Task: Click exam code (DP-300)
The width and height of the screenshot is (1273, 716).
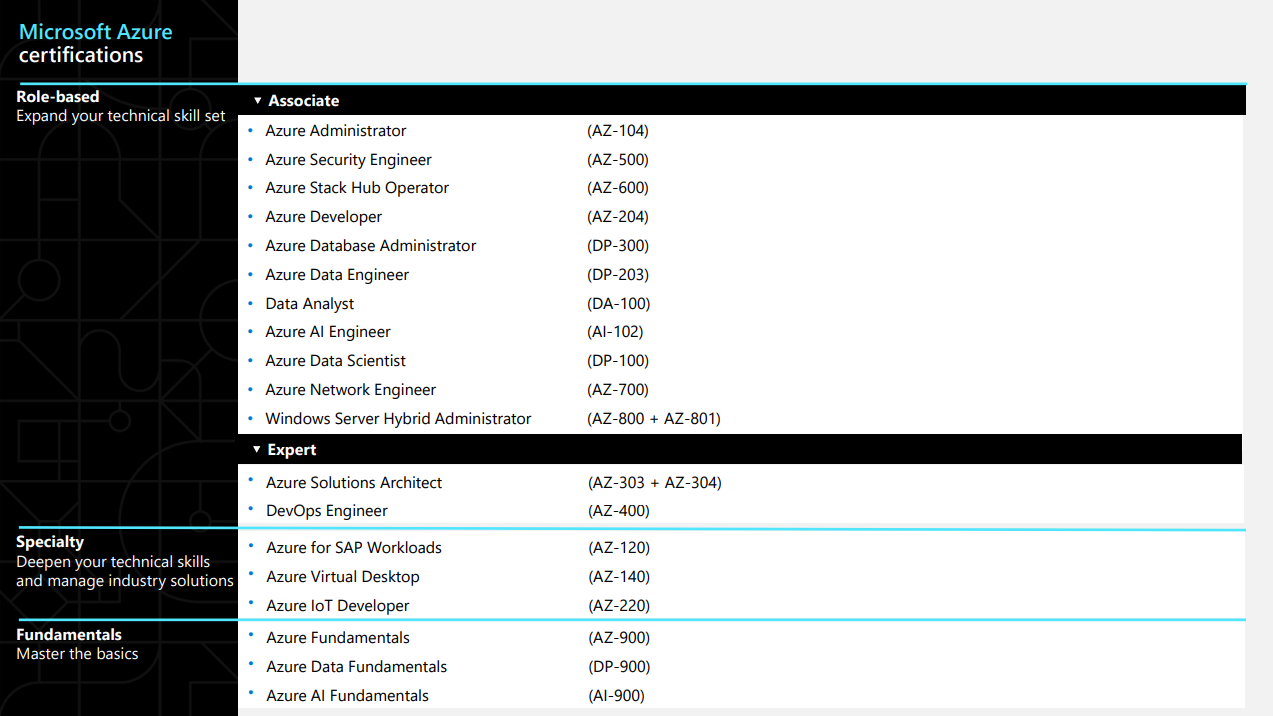Action: coord(618,246)
